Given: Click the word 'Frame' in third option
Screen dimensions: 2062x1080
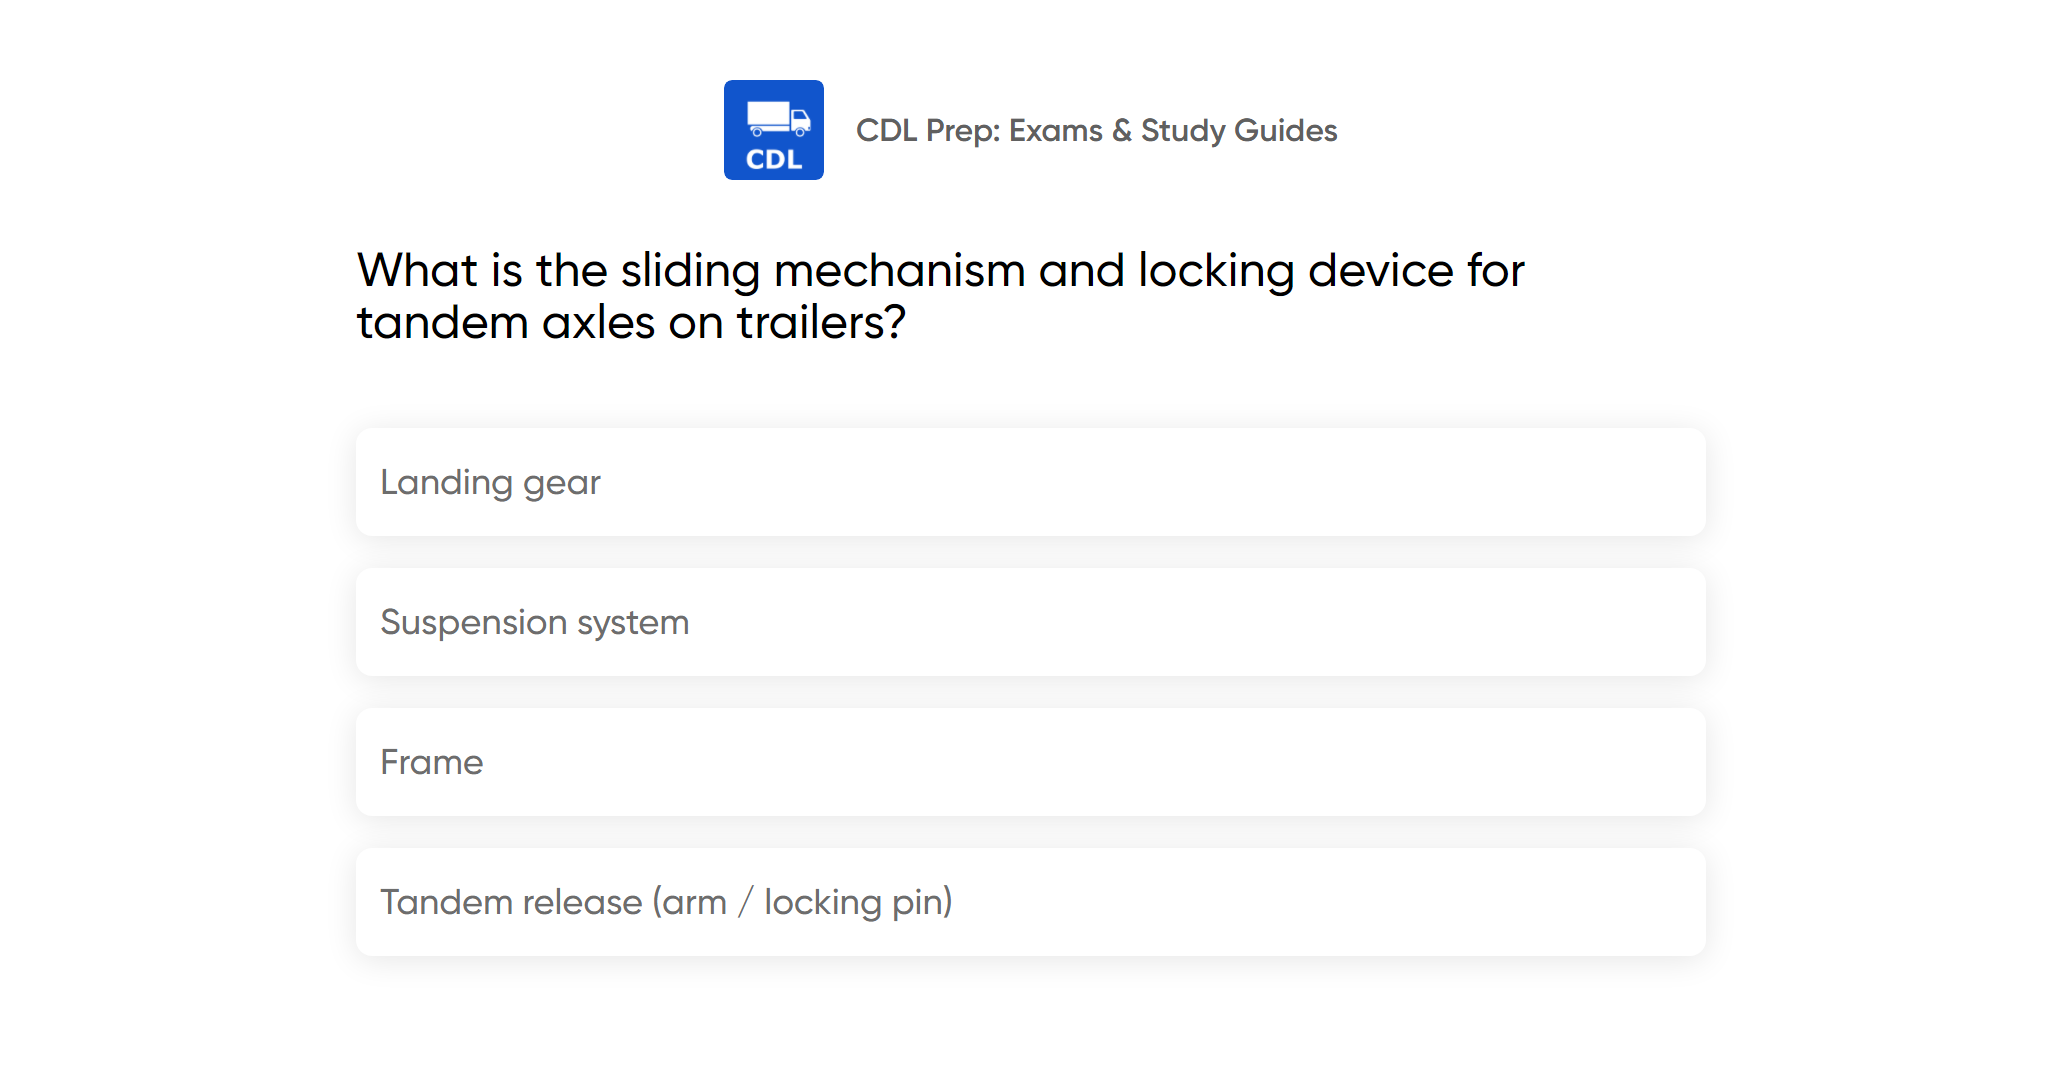Looking at the screenshot, I should pos(431,762).
